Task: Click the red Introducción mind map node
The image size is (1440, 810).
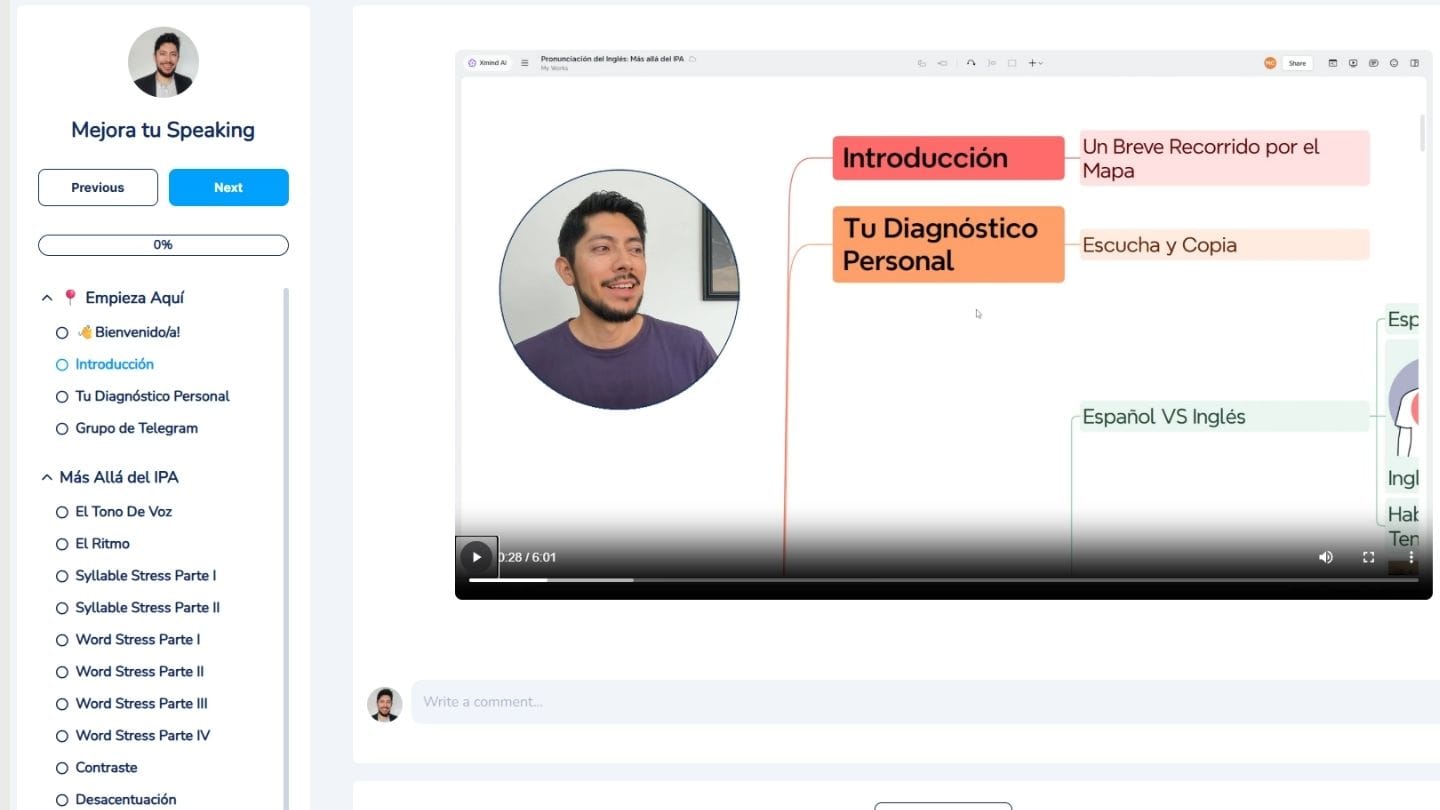Action: tap(948, 158)
